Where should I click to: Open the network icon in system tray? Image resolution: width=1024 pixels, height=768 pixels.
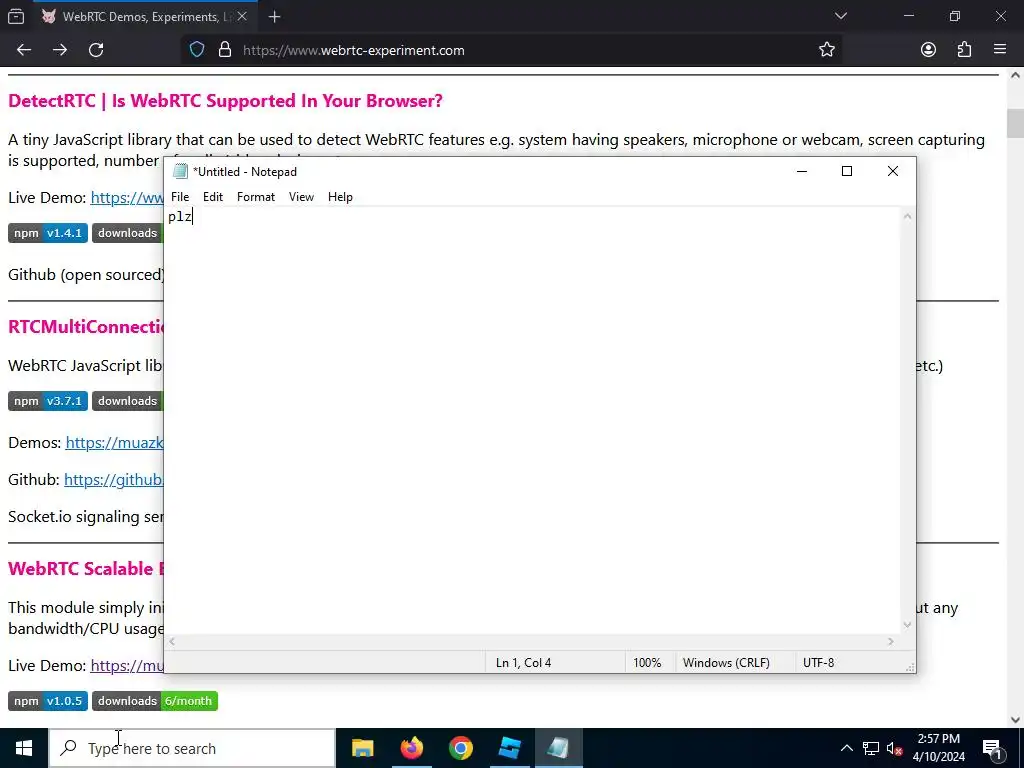tap(871, 748)
